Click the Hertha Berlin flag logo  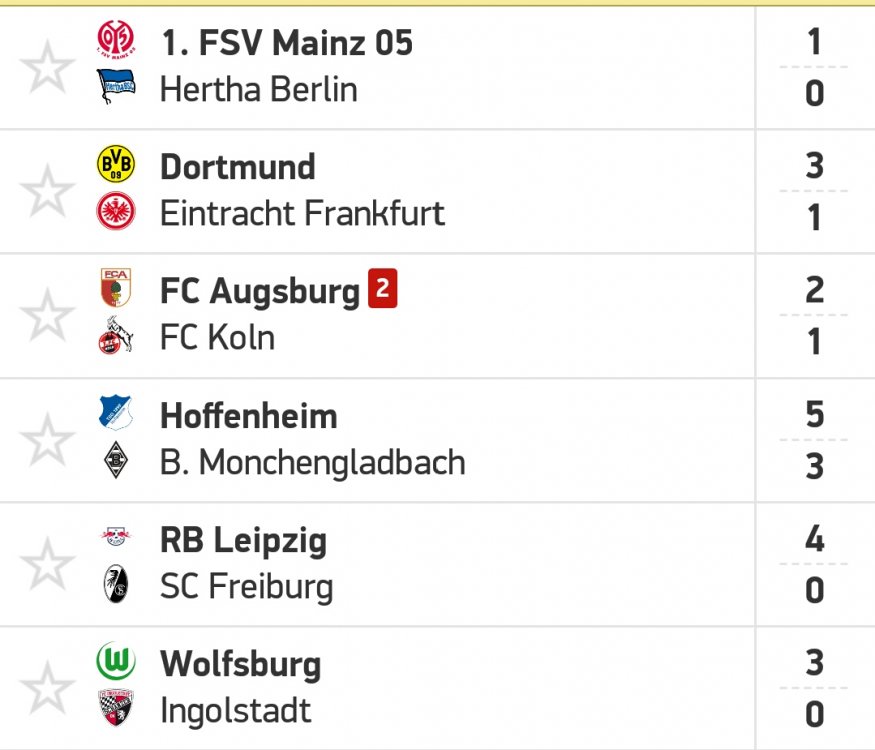pos(116,86)
